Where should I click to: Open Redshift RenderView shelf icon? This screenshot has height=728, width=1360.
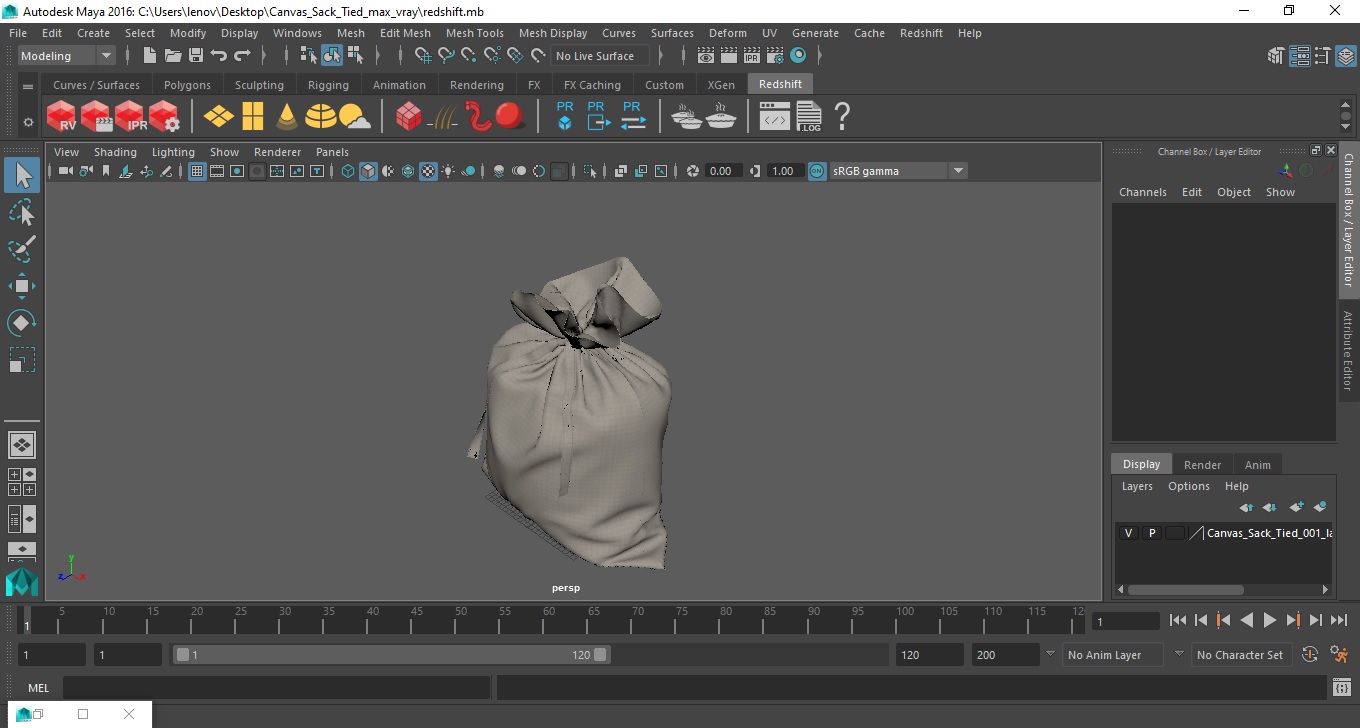pos(62,116)
